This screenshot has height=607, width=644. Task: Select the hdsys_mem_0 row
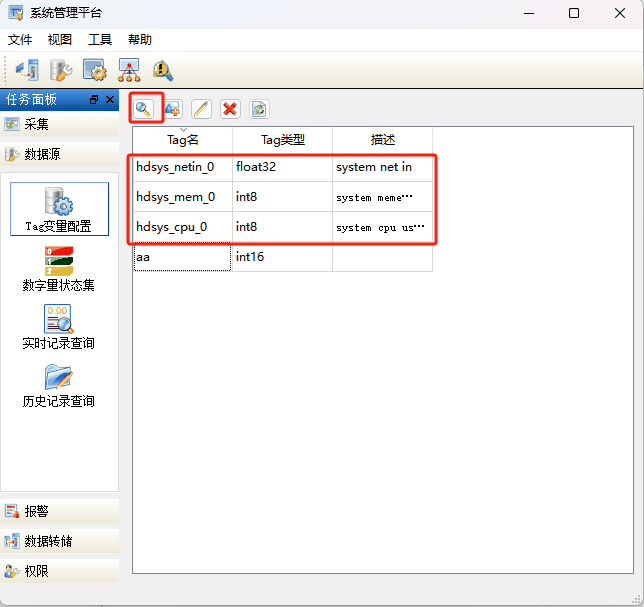283,197
